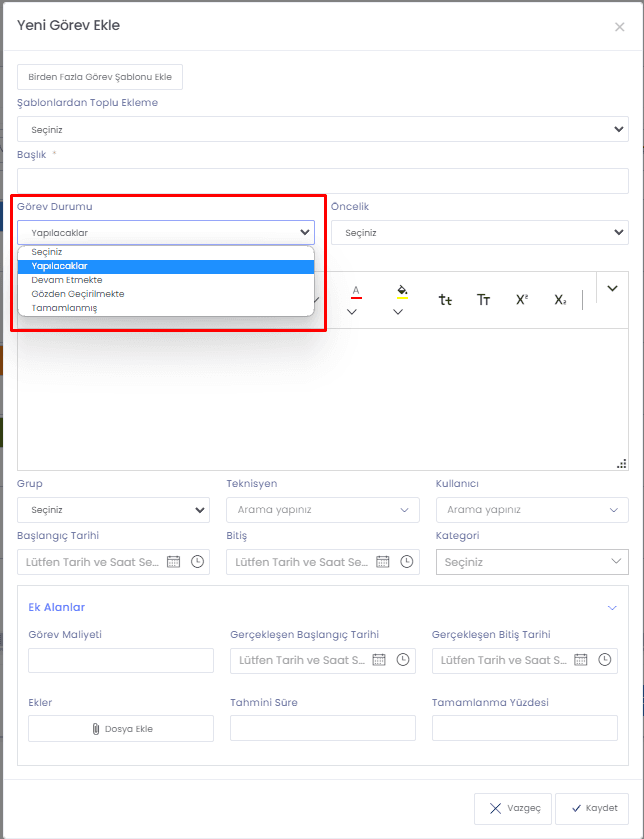The image size is (644, 839).
Task: Open calendar for Gerçekleşen Bitiş Tarihi
Action: [x=580, y=660]
